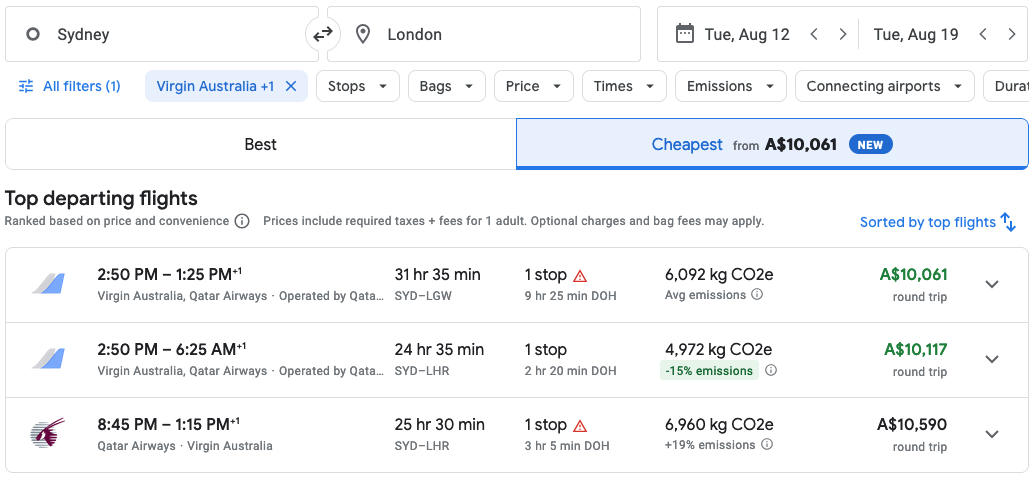Image resolution: width=1033 pixels, height=483 pixels.
Task: Open the Virgin Australia +1 airlines filter
Action: click(x=215, y=86)
